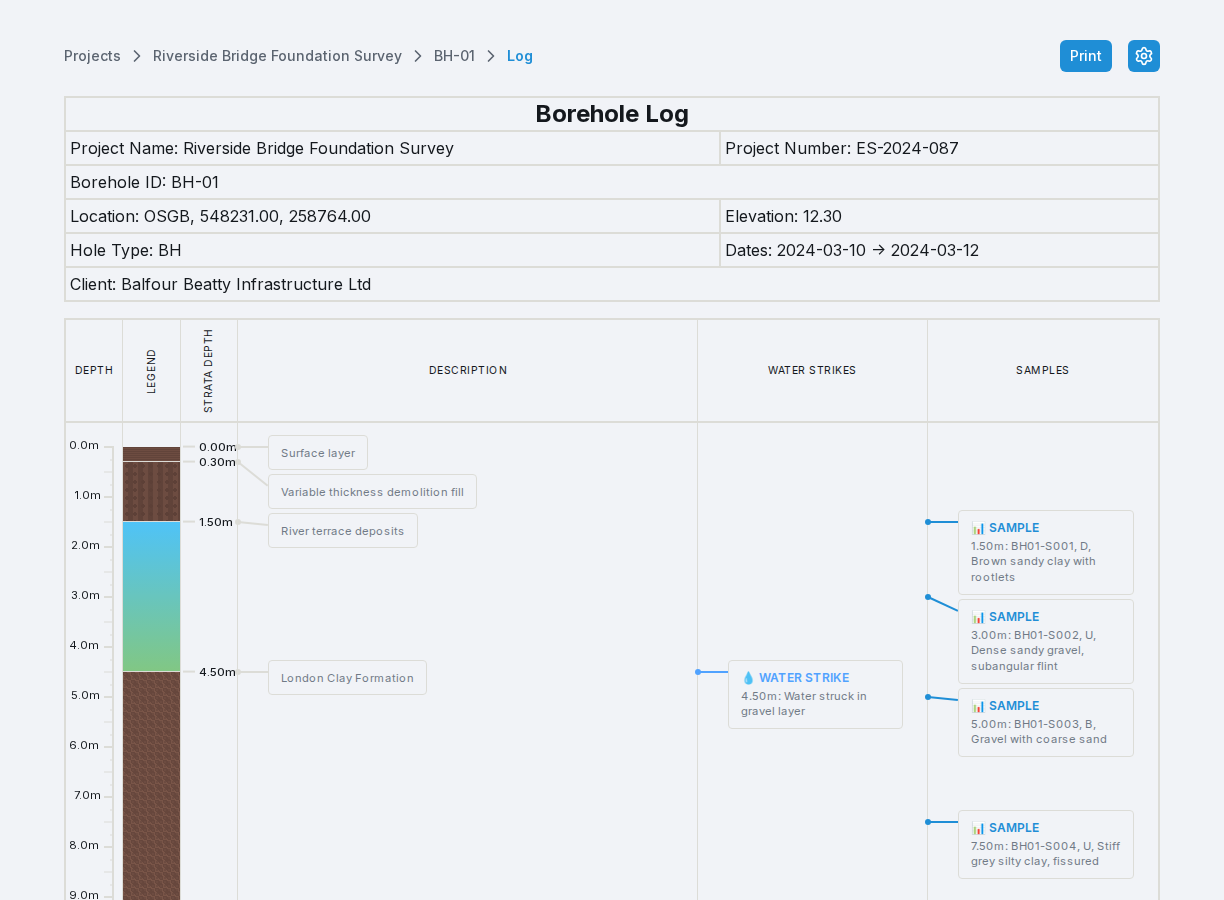This screenshot has width=1224, height=900.
Task: Navigate to BH-01 breadcrumb
Action: [454, 56]
